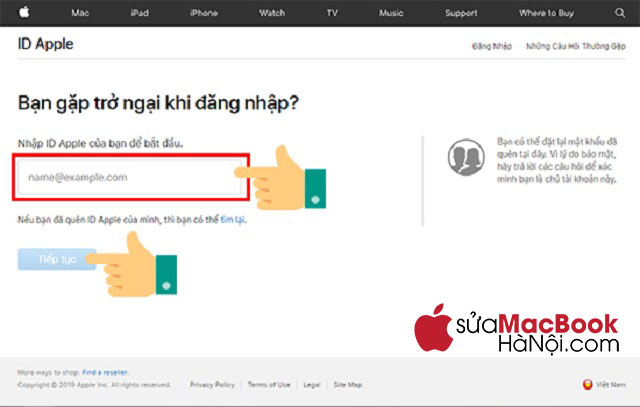Image resolution: width=640 pixels, height=407 pixels.
Task: Open the Site Map link
Action: click(348, 385)
